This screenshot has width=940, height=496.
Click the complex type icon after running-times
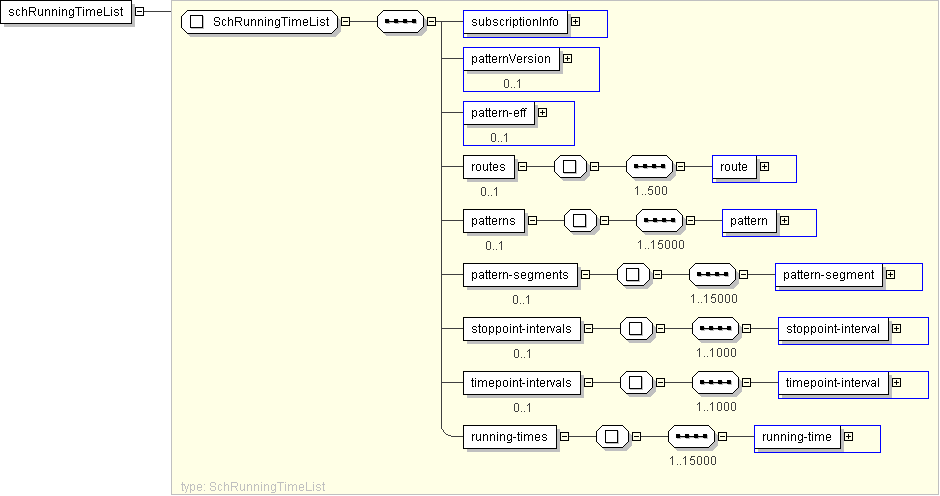611,436
